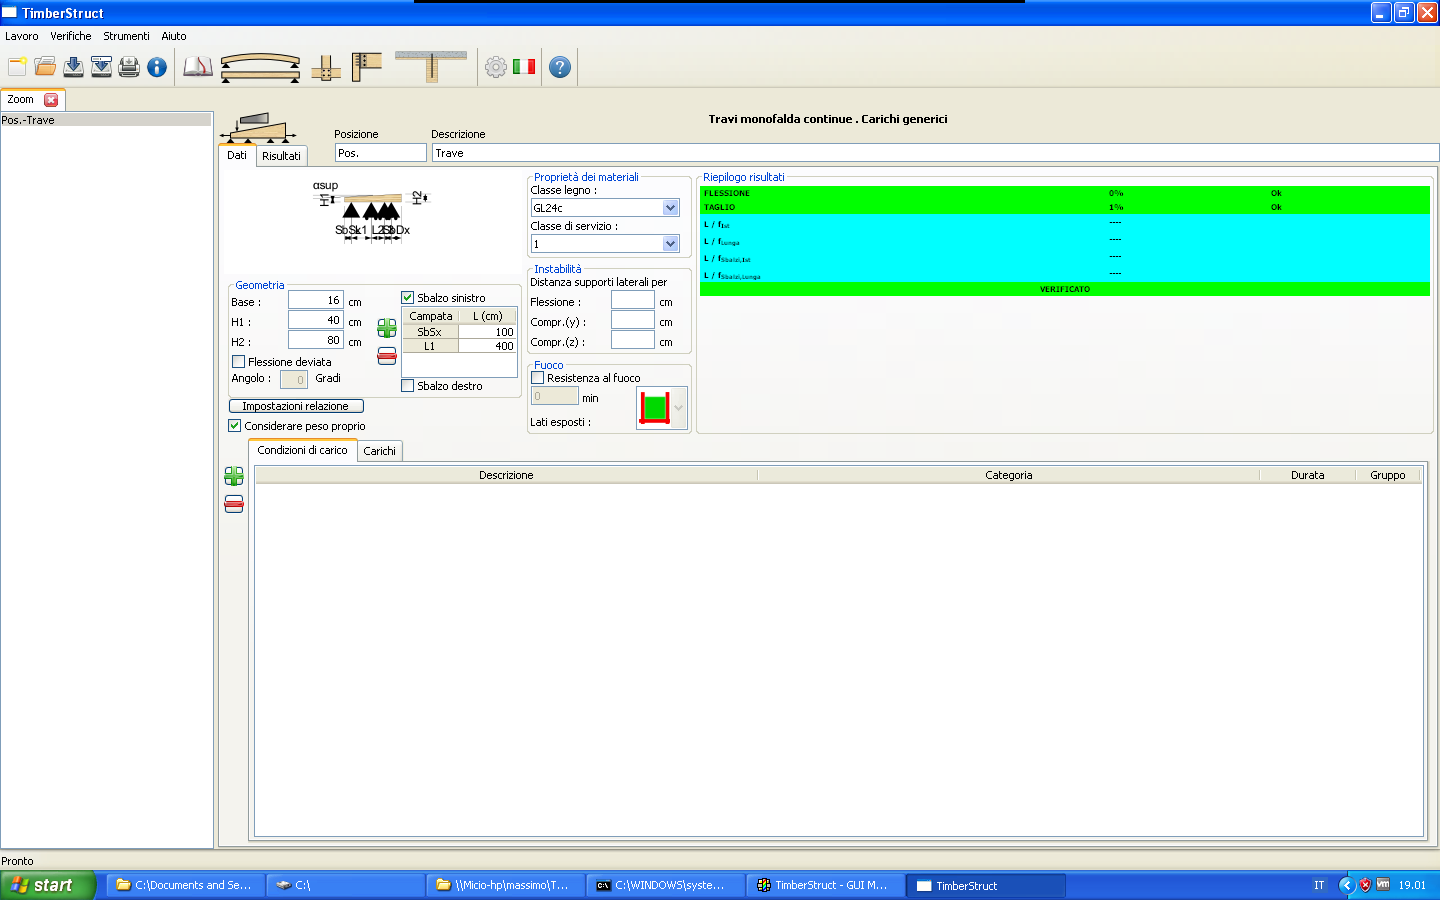Click the Base width input field
1440x900 pixels.
click(x=316, y=300)
